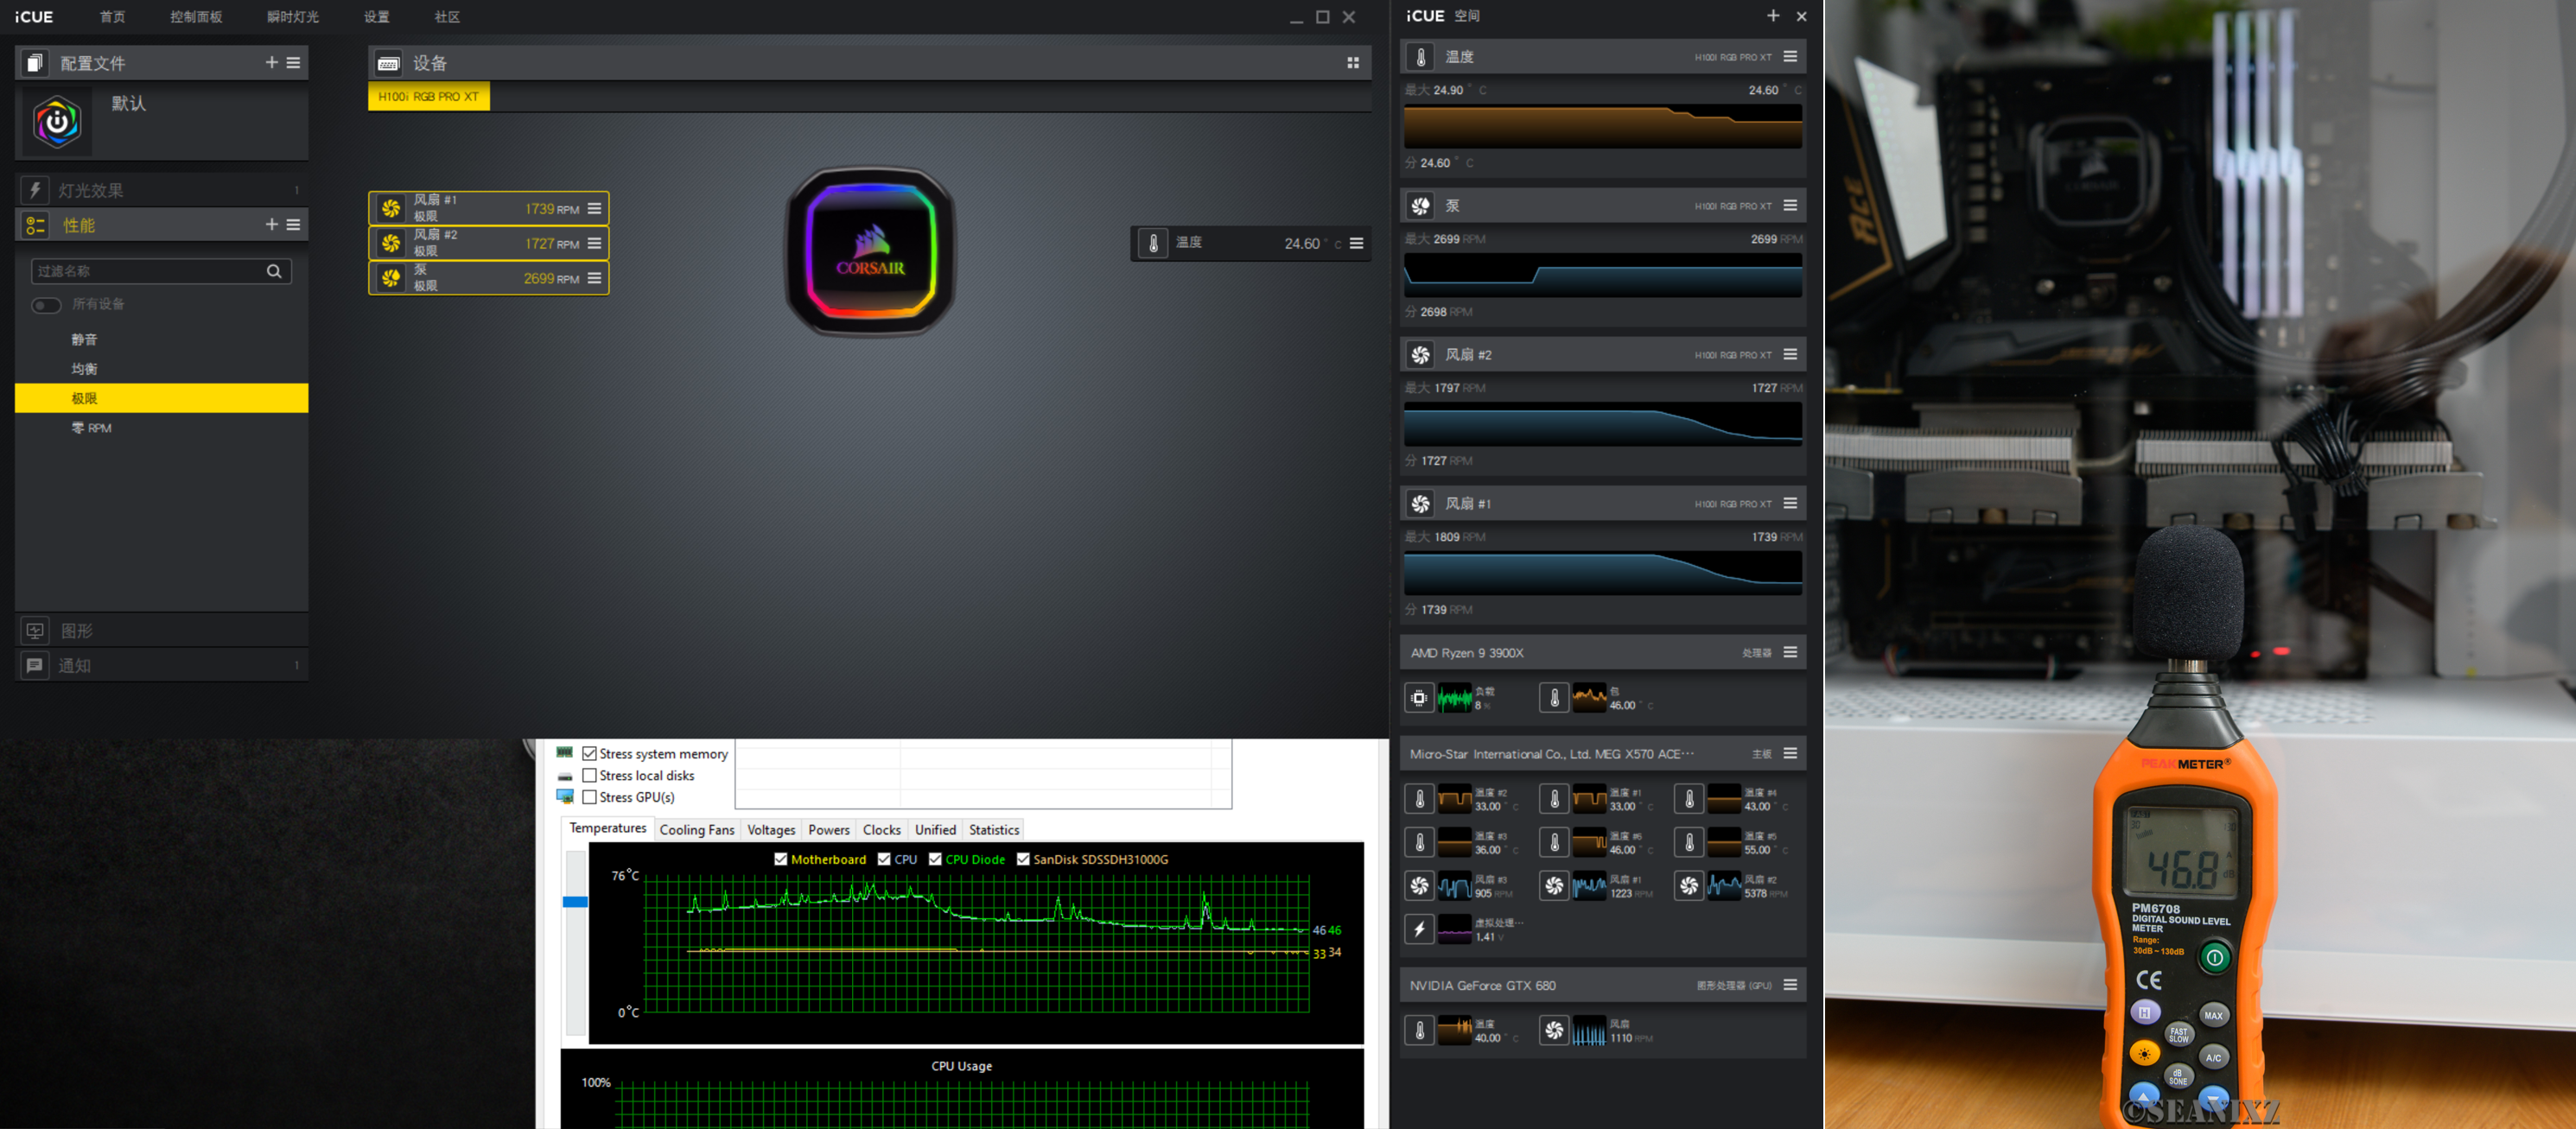
Task: Click the Corsair H100i cooler image
Action: click(871, 251)
